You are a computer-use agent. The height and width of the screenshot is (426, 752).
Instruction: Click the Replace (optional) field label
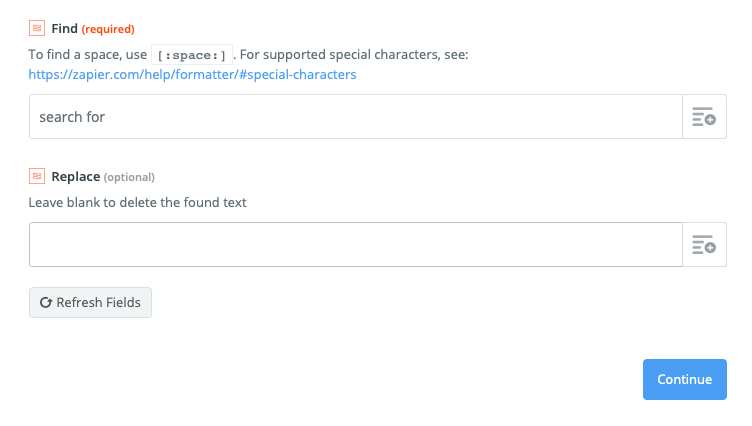click(103, 177)
